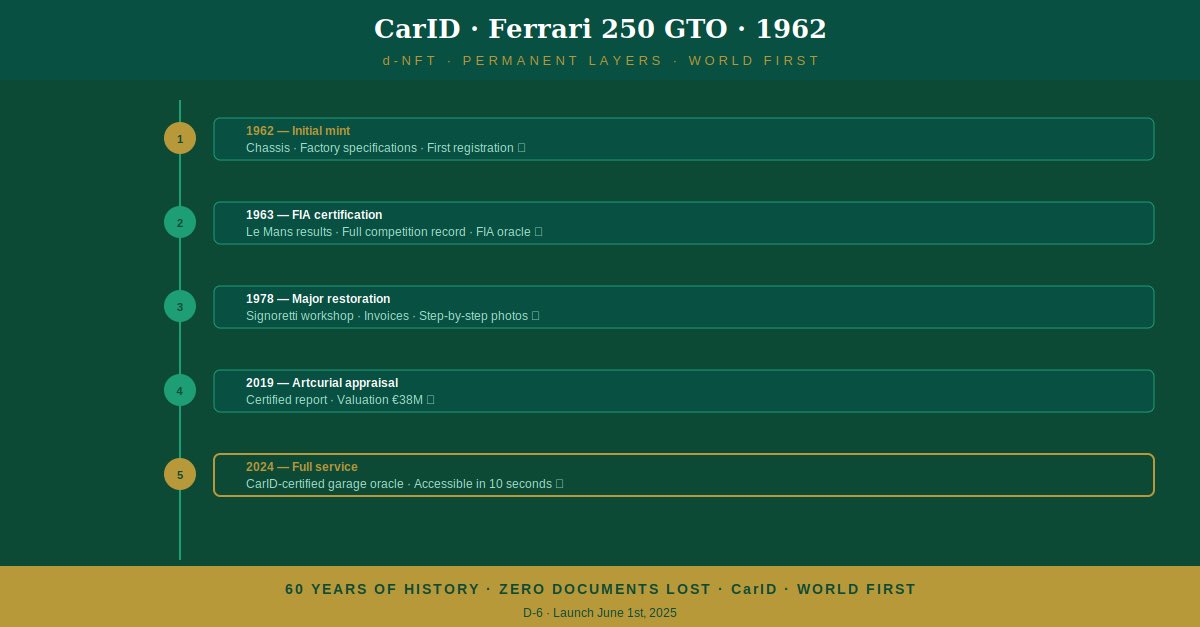Screen dimensions: 1200x627
Task: Click 'Chassis · Factory specifications · First registration' line
Action: (x=386, y=148)
